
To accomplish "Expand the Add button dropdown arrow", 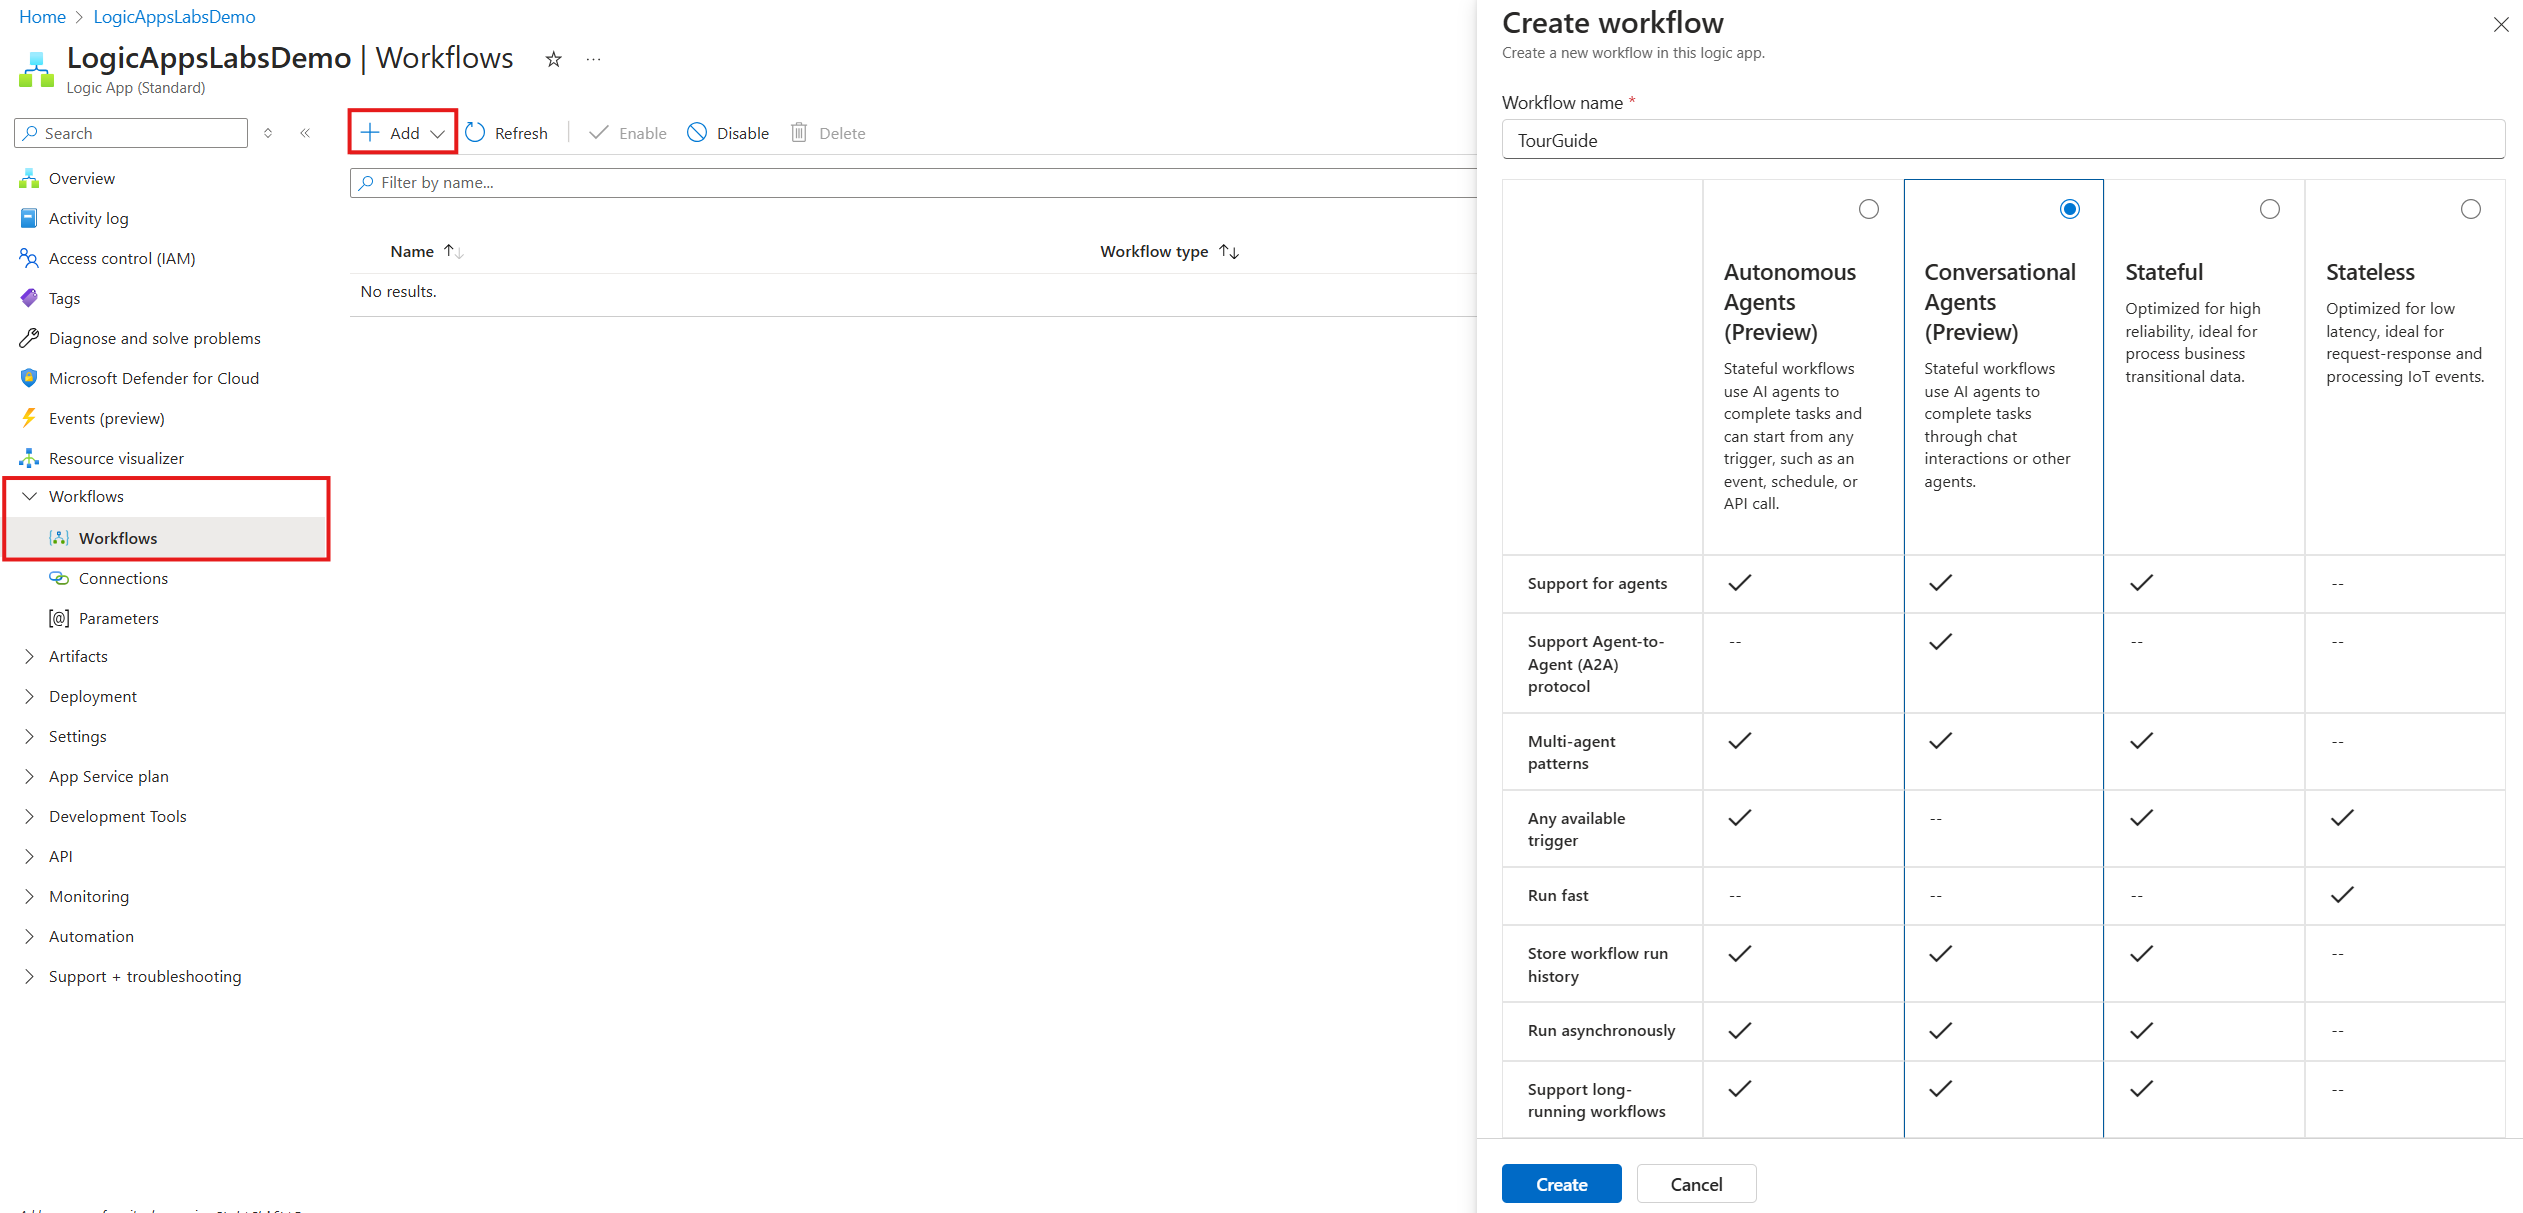I will click(x=438, y=132).
